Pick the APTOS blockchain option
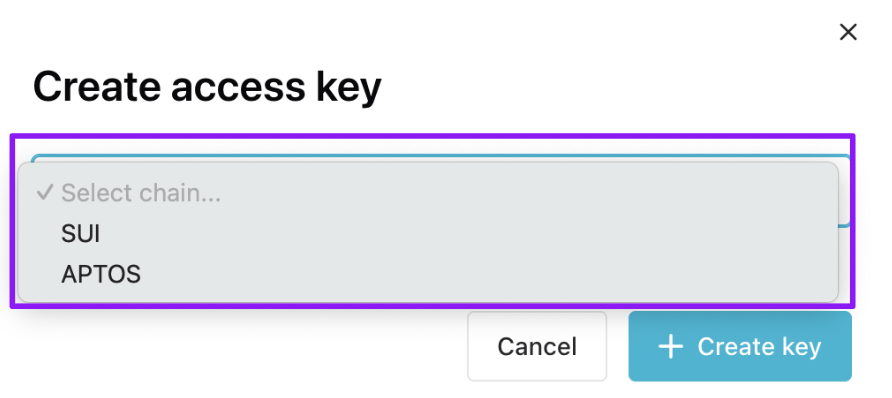Viewport: 892px width, 398px height. tap(428, 275)
